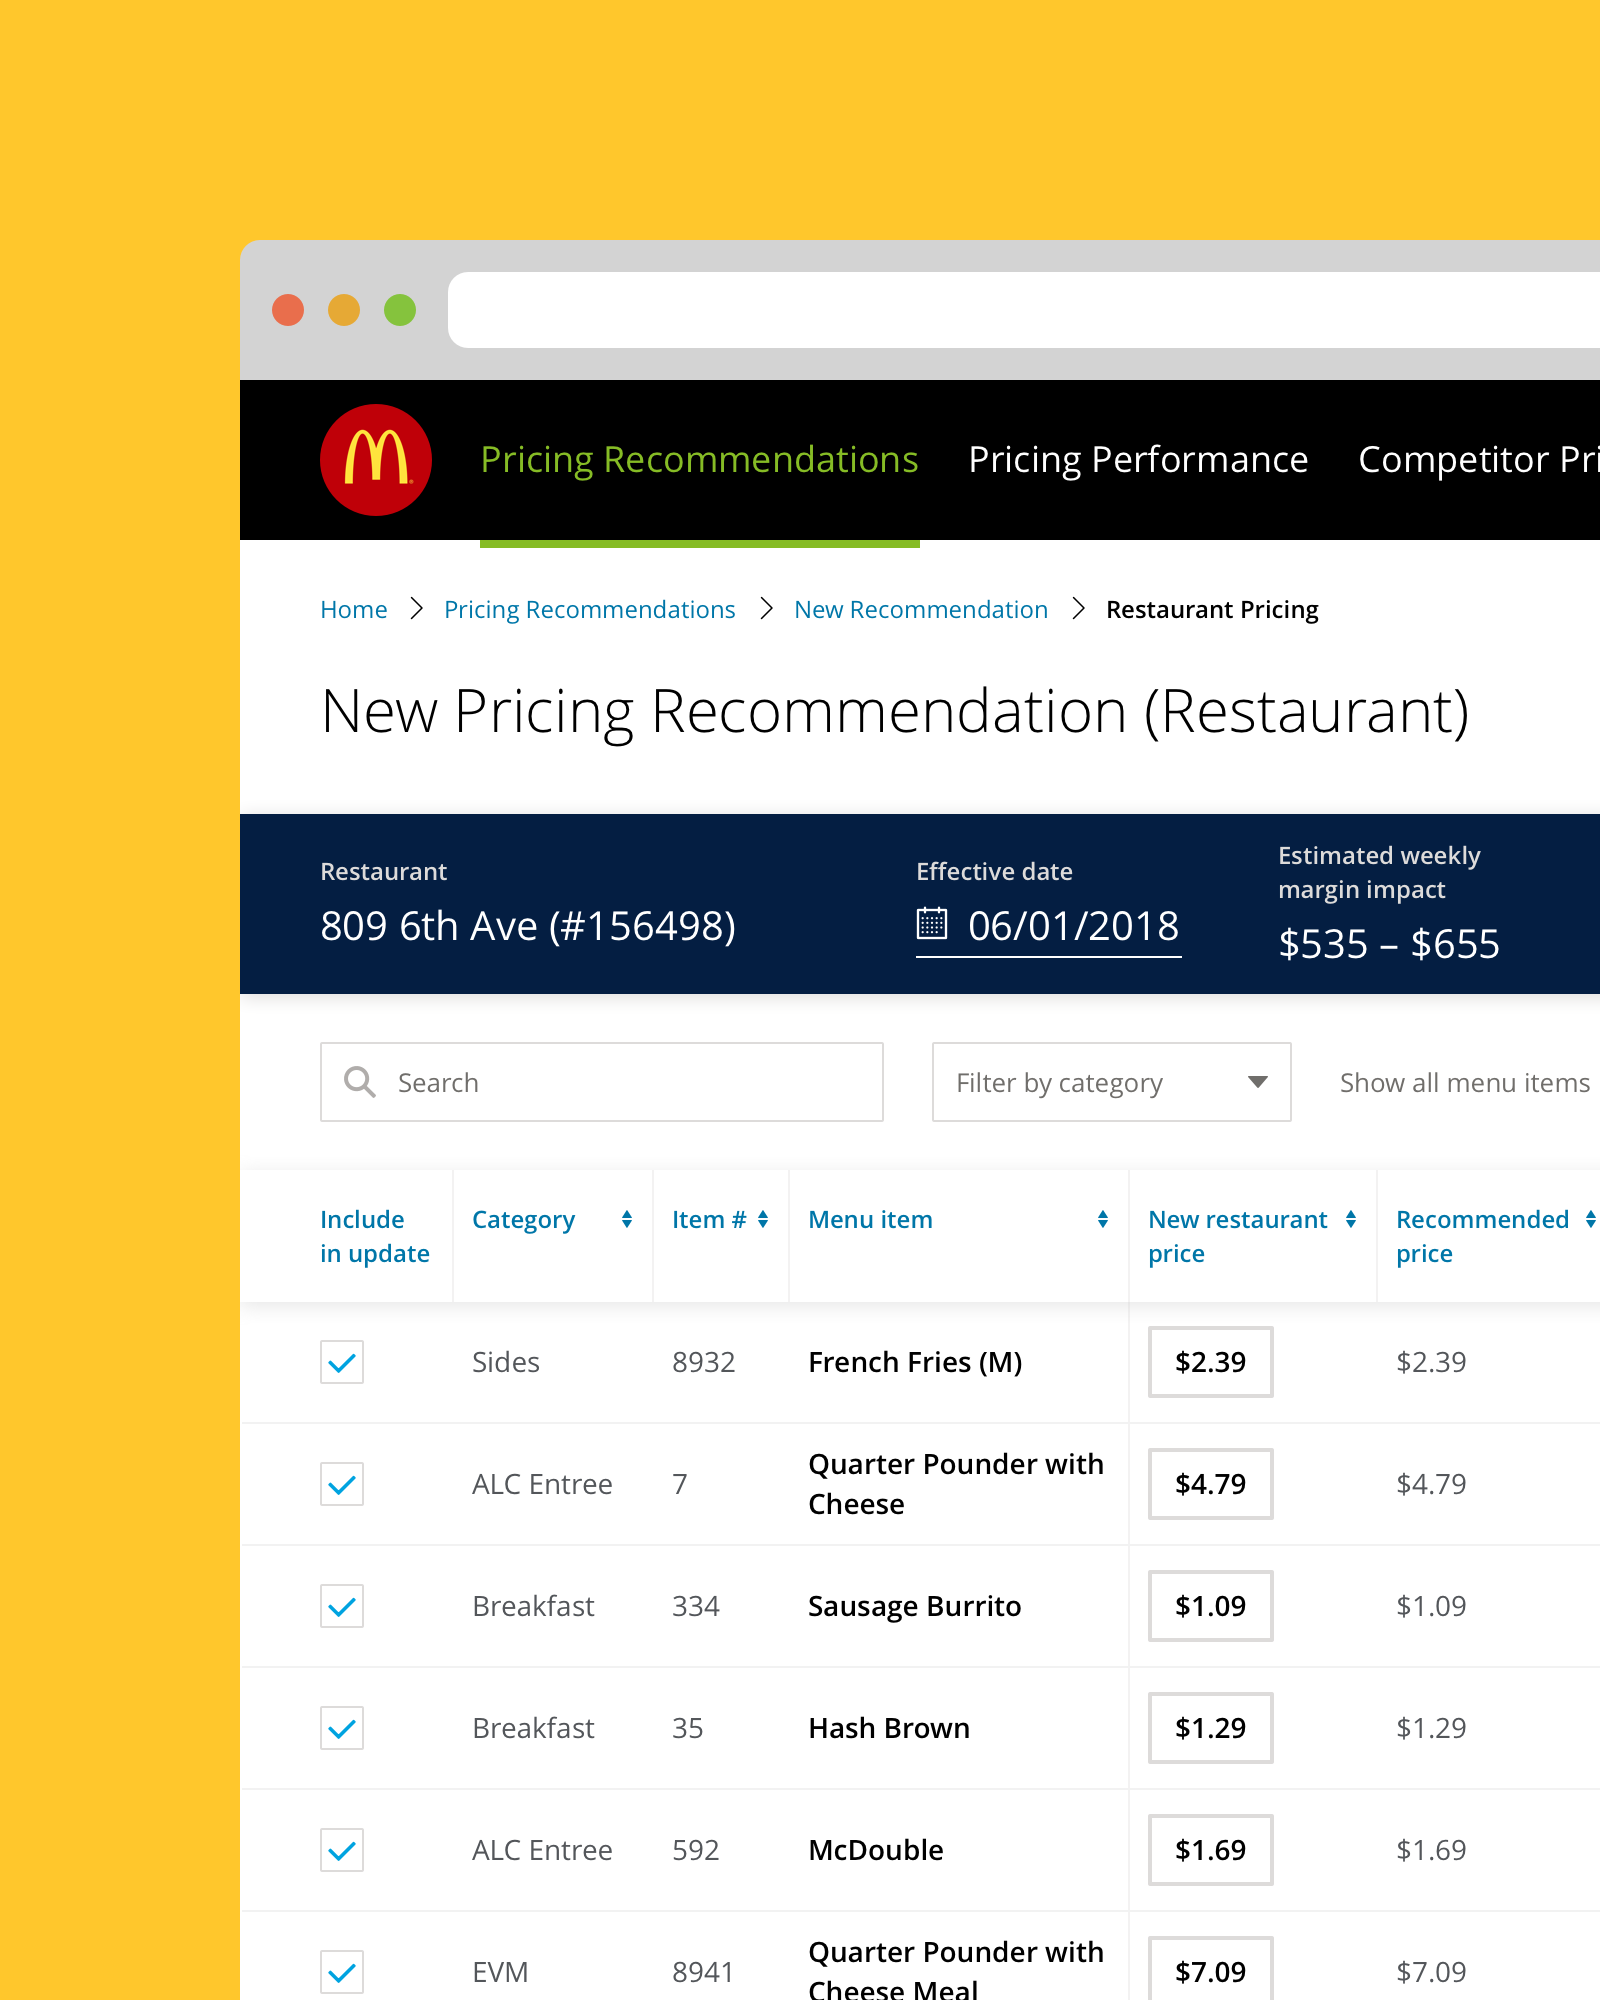Navigate to Pricing Recommendations breadcrumb
Screen dimensions: 1600x2000
(x=589, y=608)
